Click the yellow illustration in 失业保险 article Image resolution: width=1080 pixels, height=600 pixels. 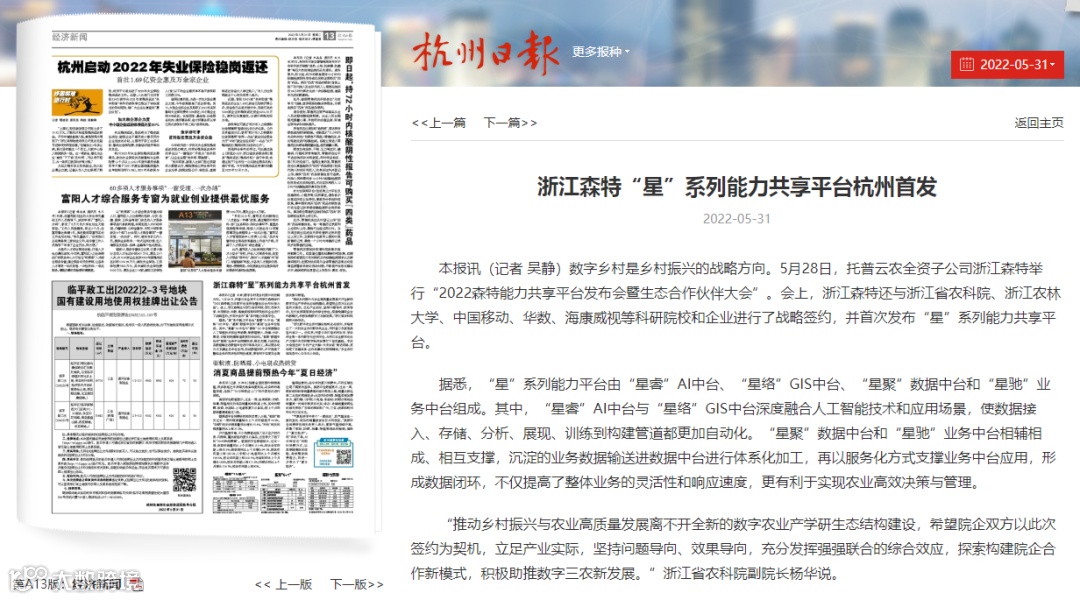pos(77,103)
